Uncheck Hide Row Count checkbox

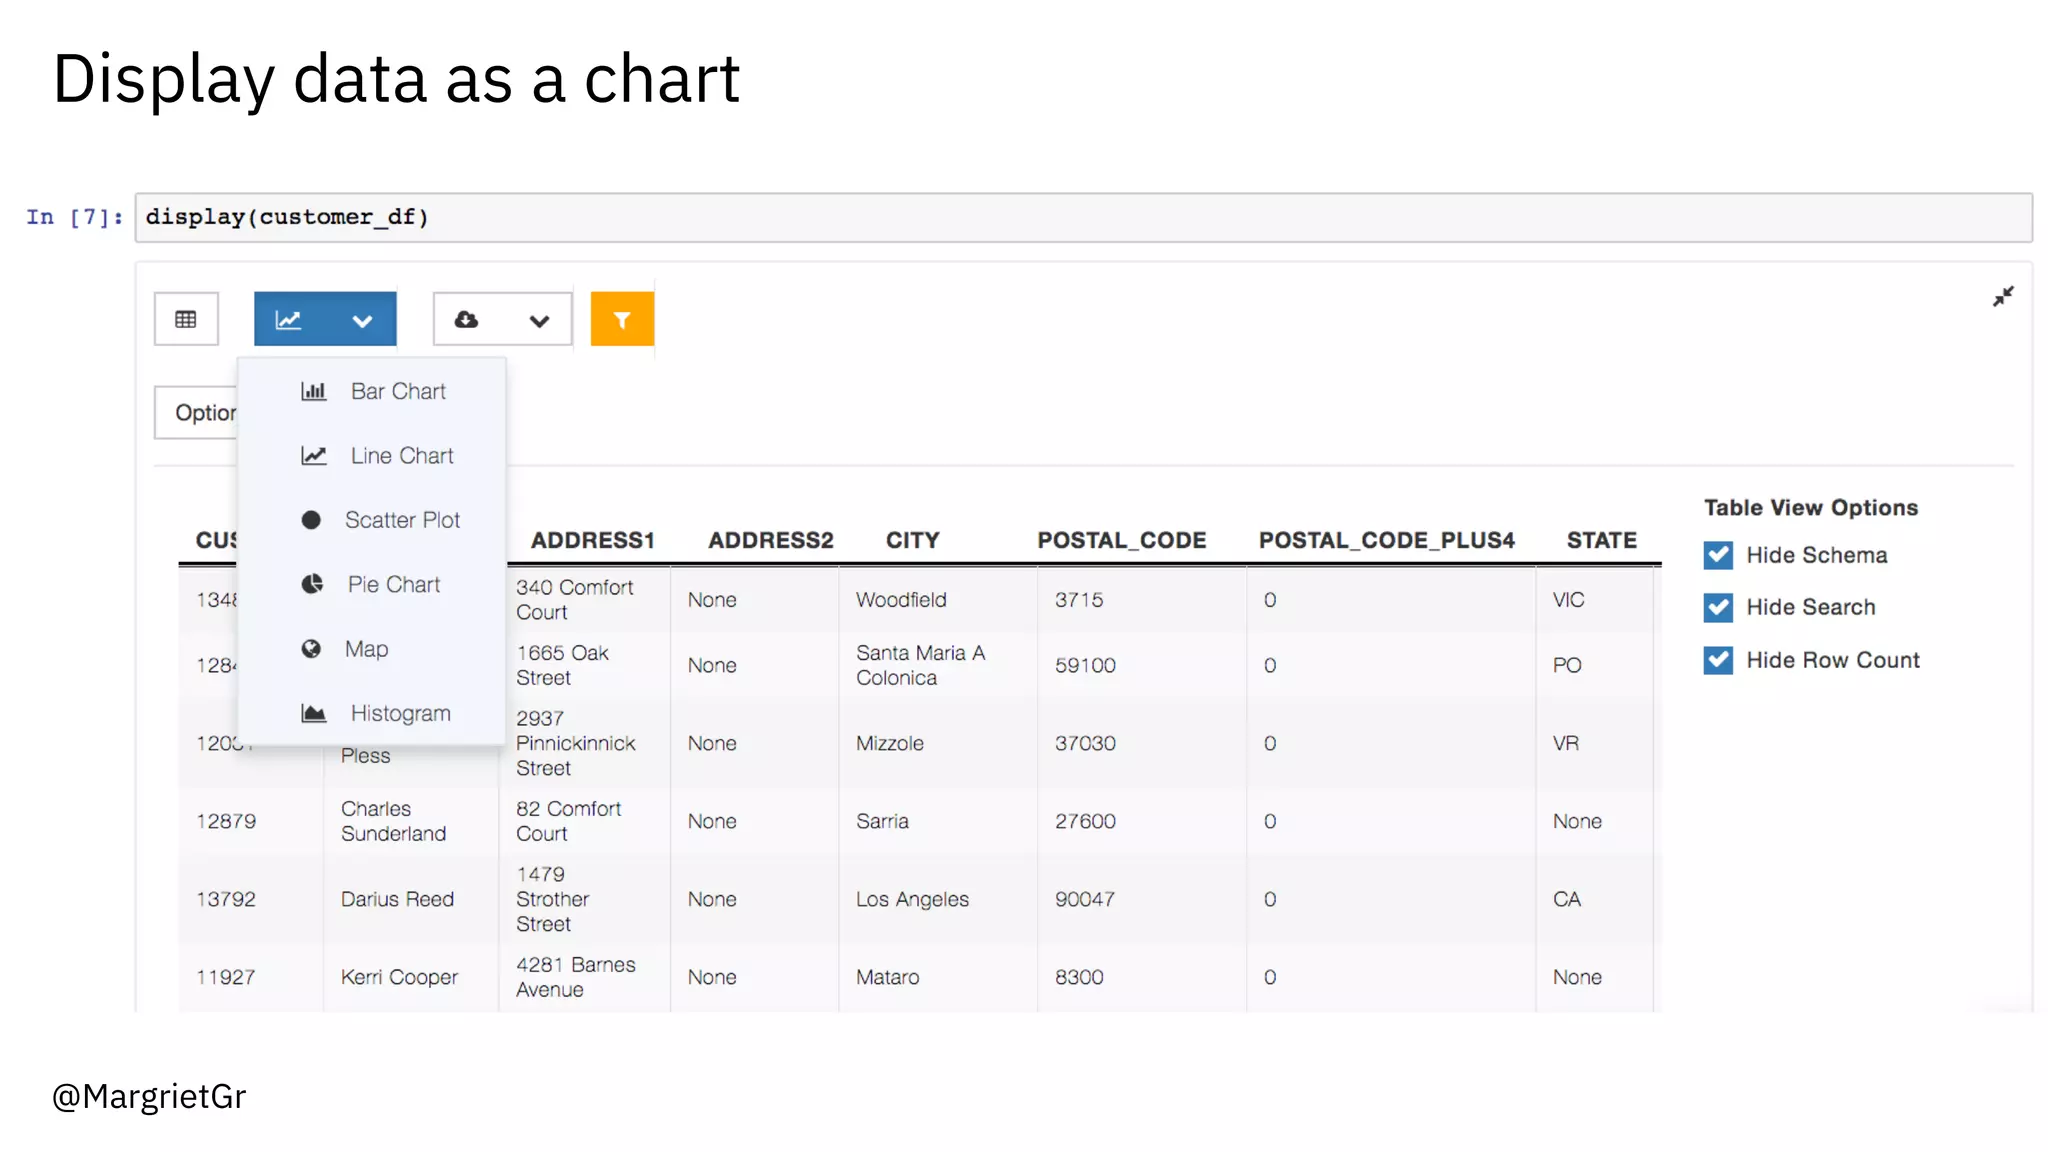(1718, 660)
